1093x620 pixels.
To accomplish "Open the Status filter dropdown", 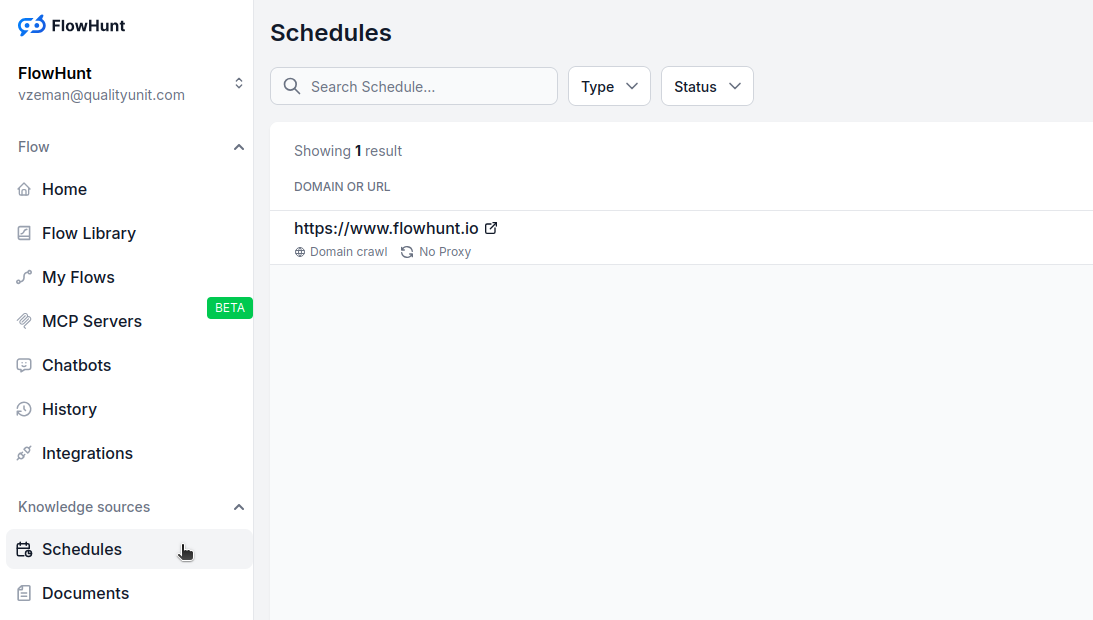I will point(707,86).
